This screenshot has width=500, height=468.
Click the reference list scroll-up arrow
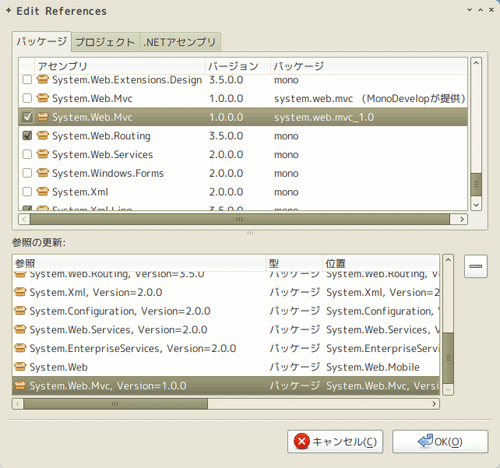pos(448,260)
